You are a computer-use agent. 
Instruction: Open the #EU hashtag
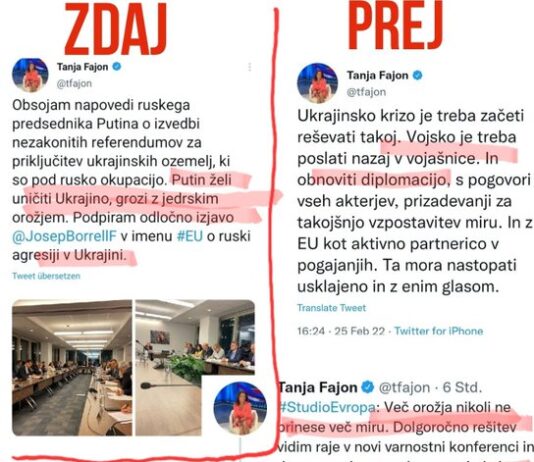(190, 236)
